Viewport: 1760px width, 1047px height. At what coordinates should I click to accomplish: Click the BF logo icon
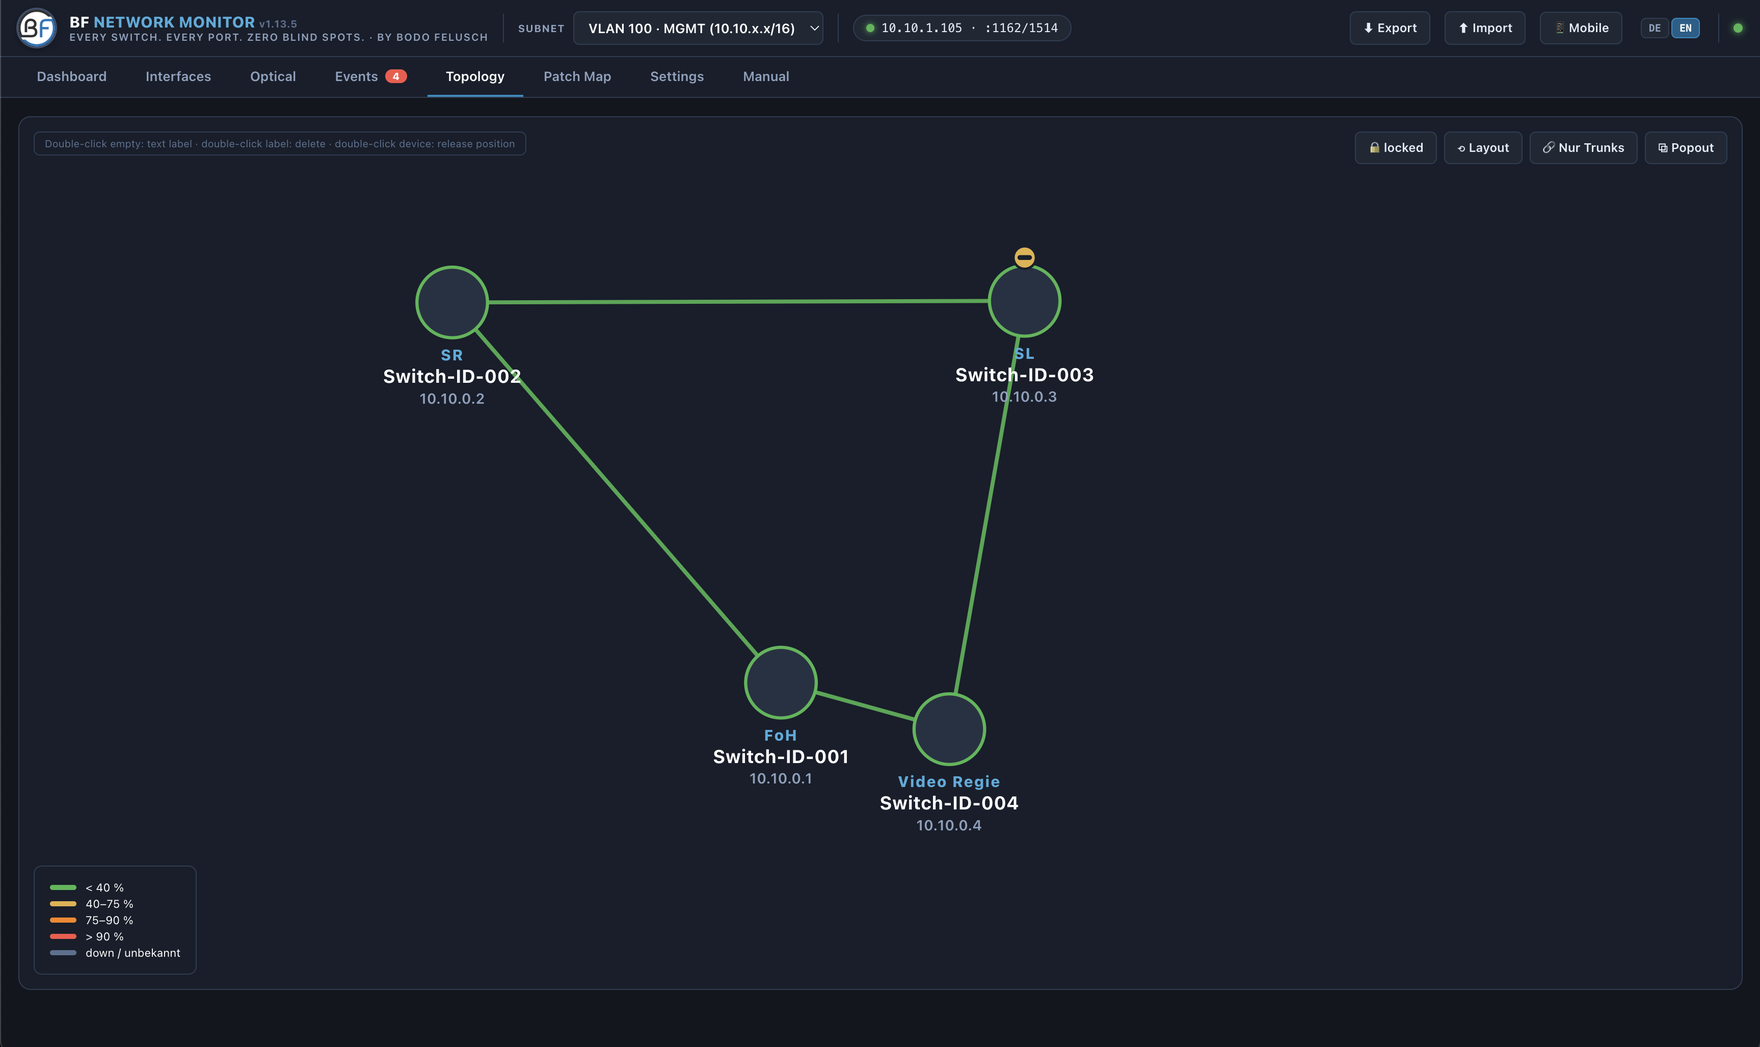[x=37, y=28]
